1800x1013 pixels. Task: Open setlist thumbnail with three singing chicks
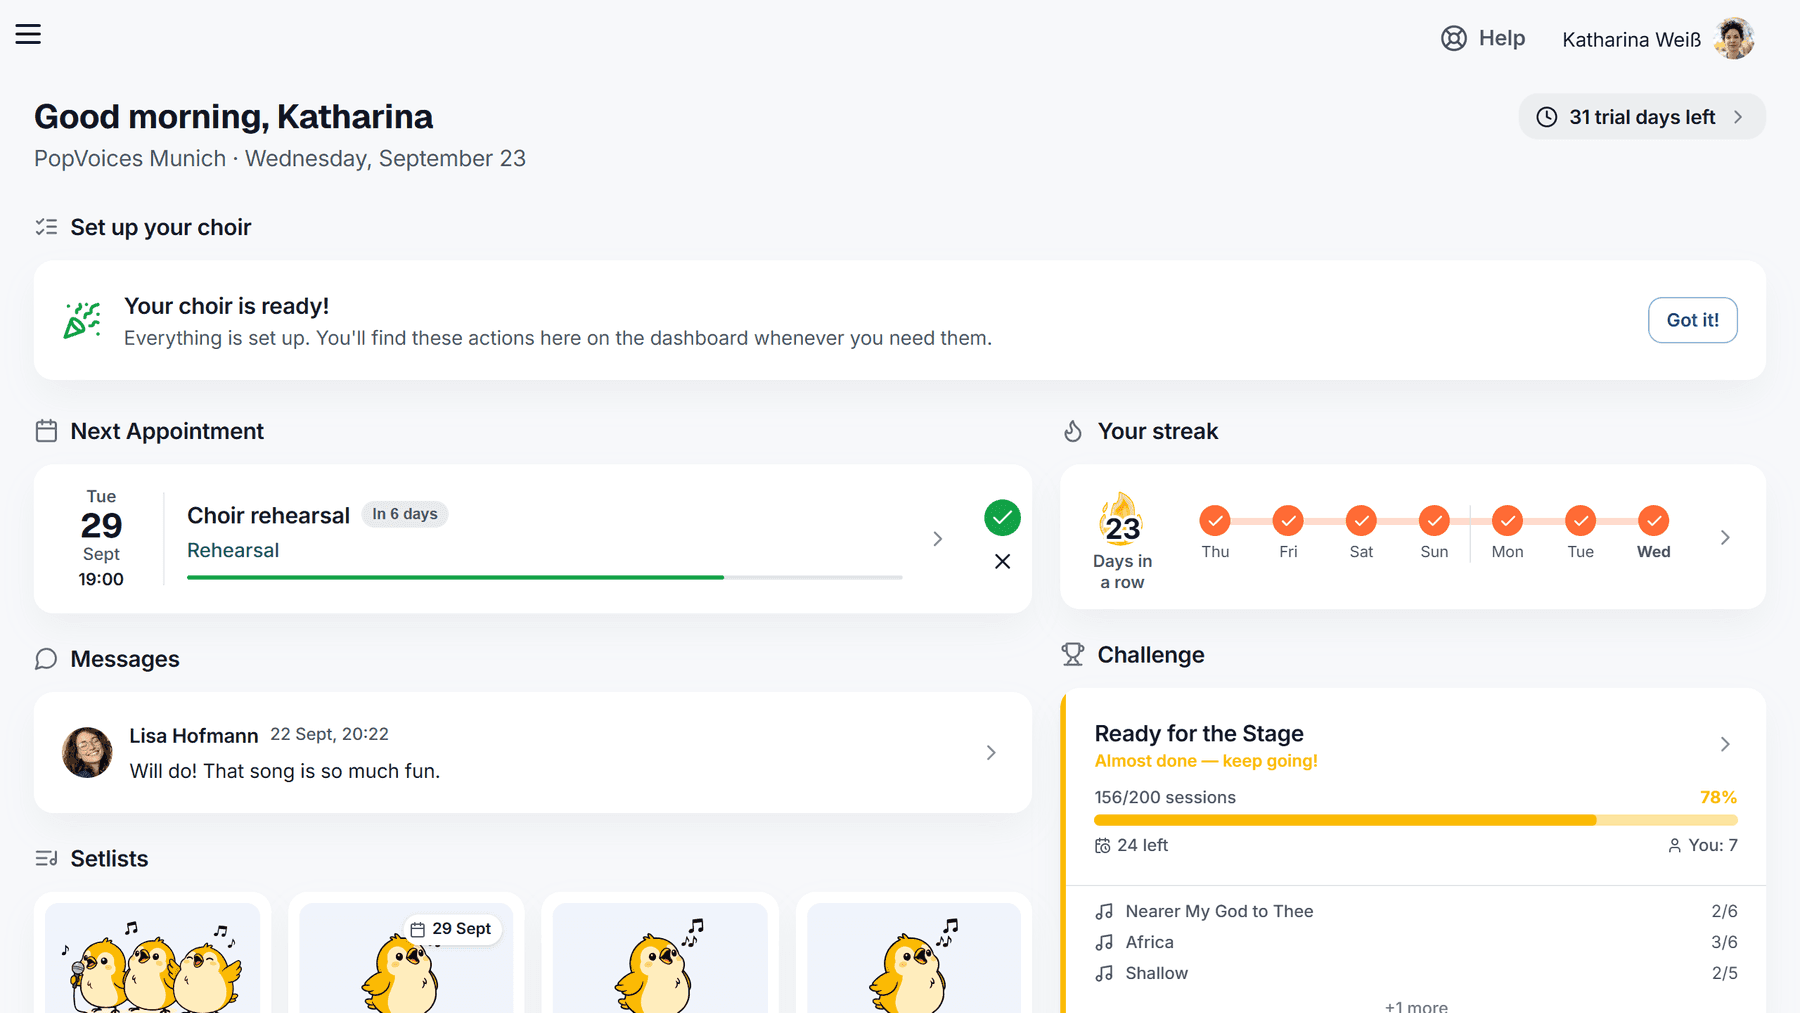tap(152, 958)
